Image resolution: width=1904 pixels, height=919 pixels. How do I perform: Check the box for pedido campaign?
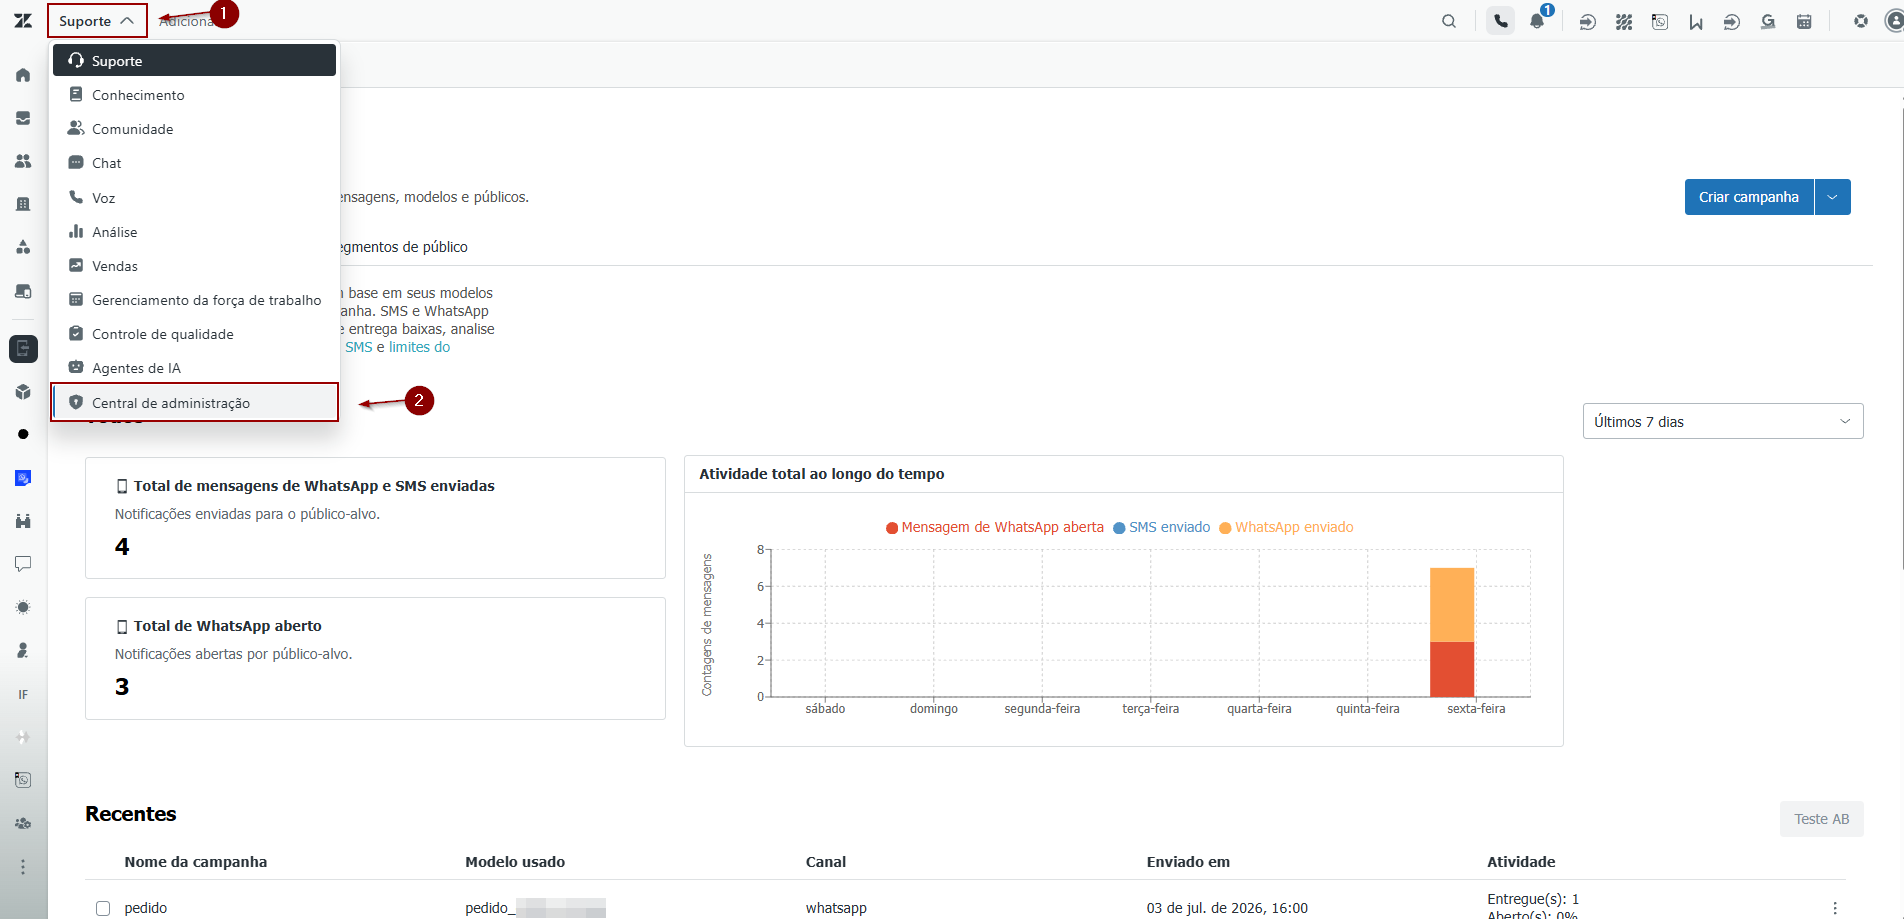pyautogui.click(x=103, y=908)
